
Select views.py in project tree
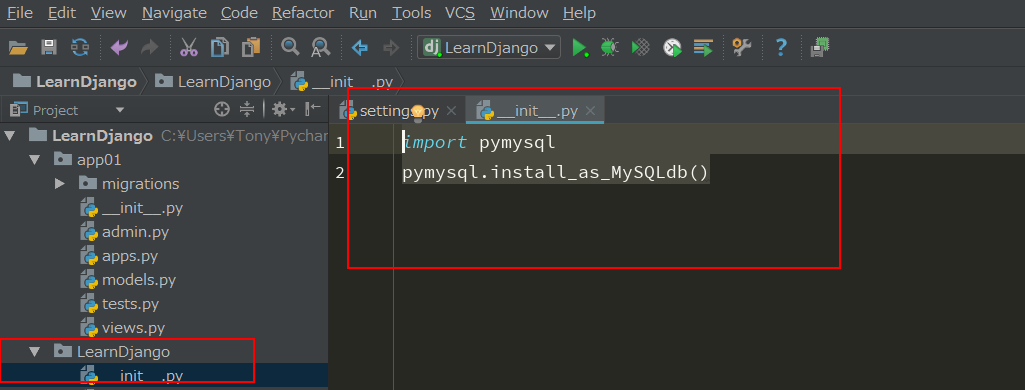coord(122,328)
